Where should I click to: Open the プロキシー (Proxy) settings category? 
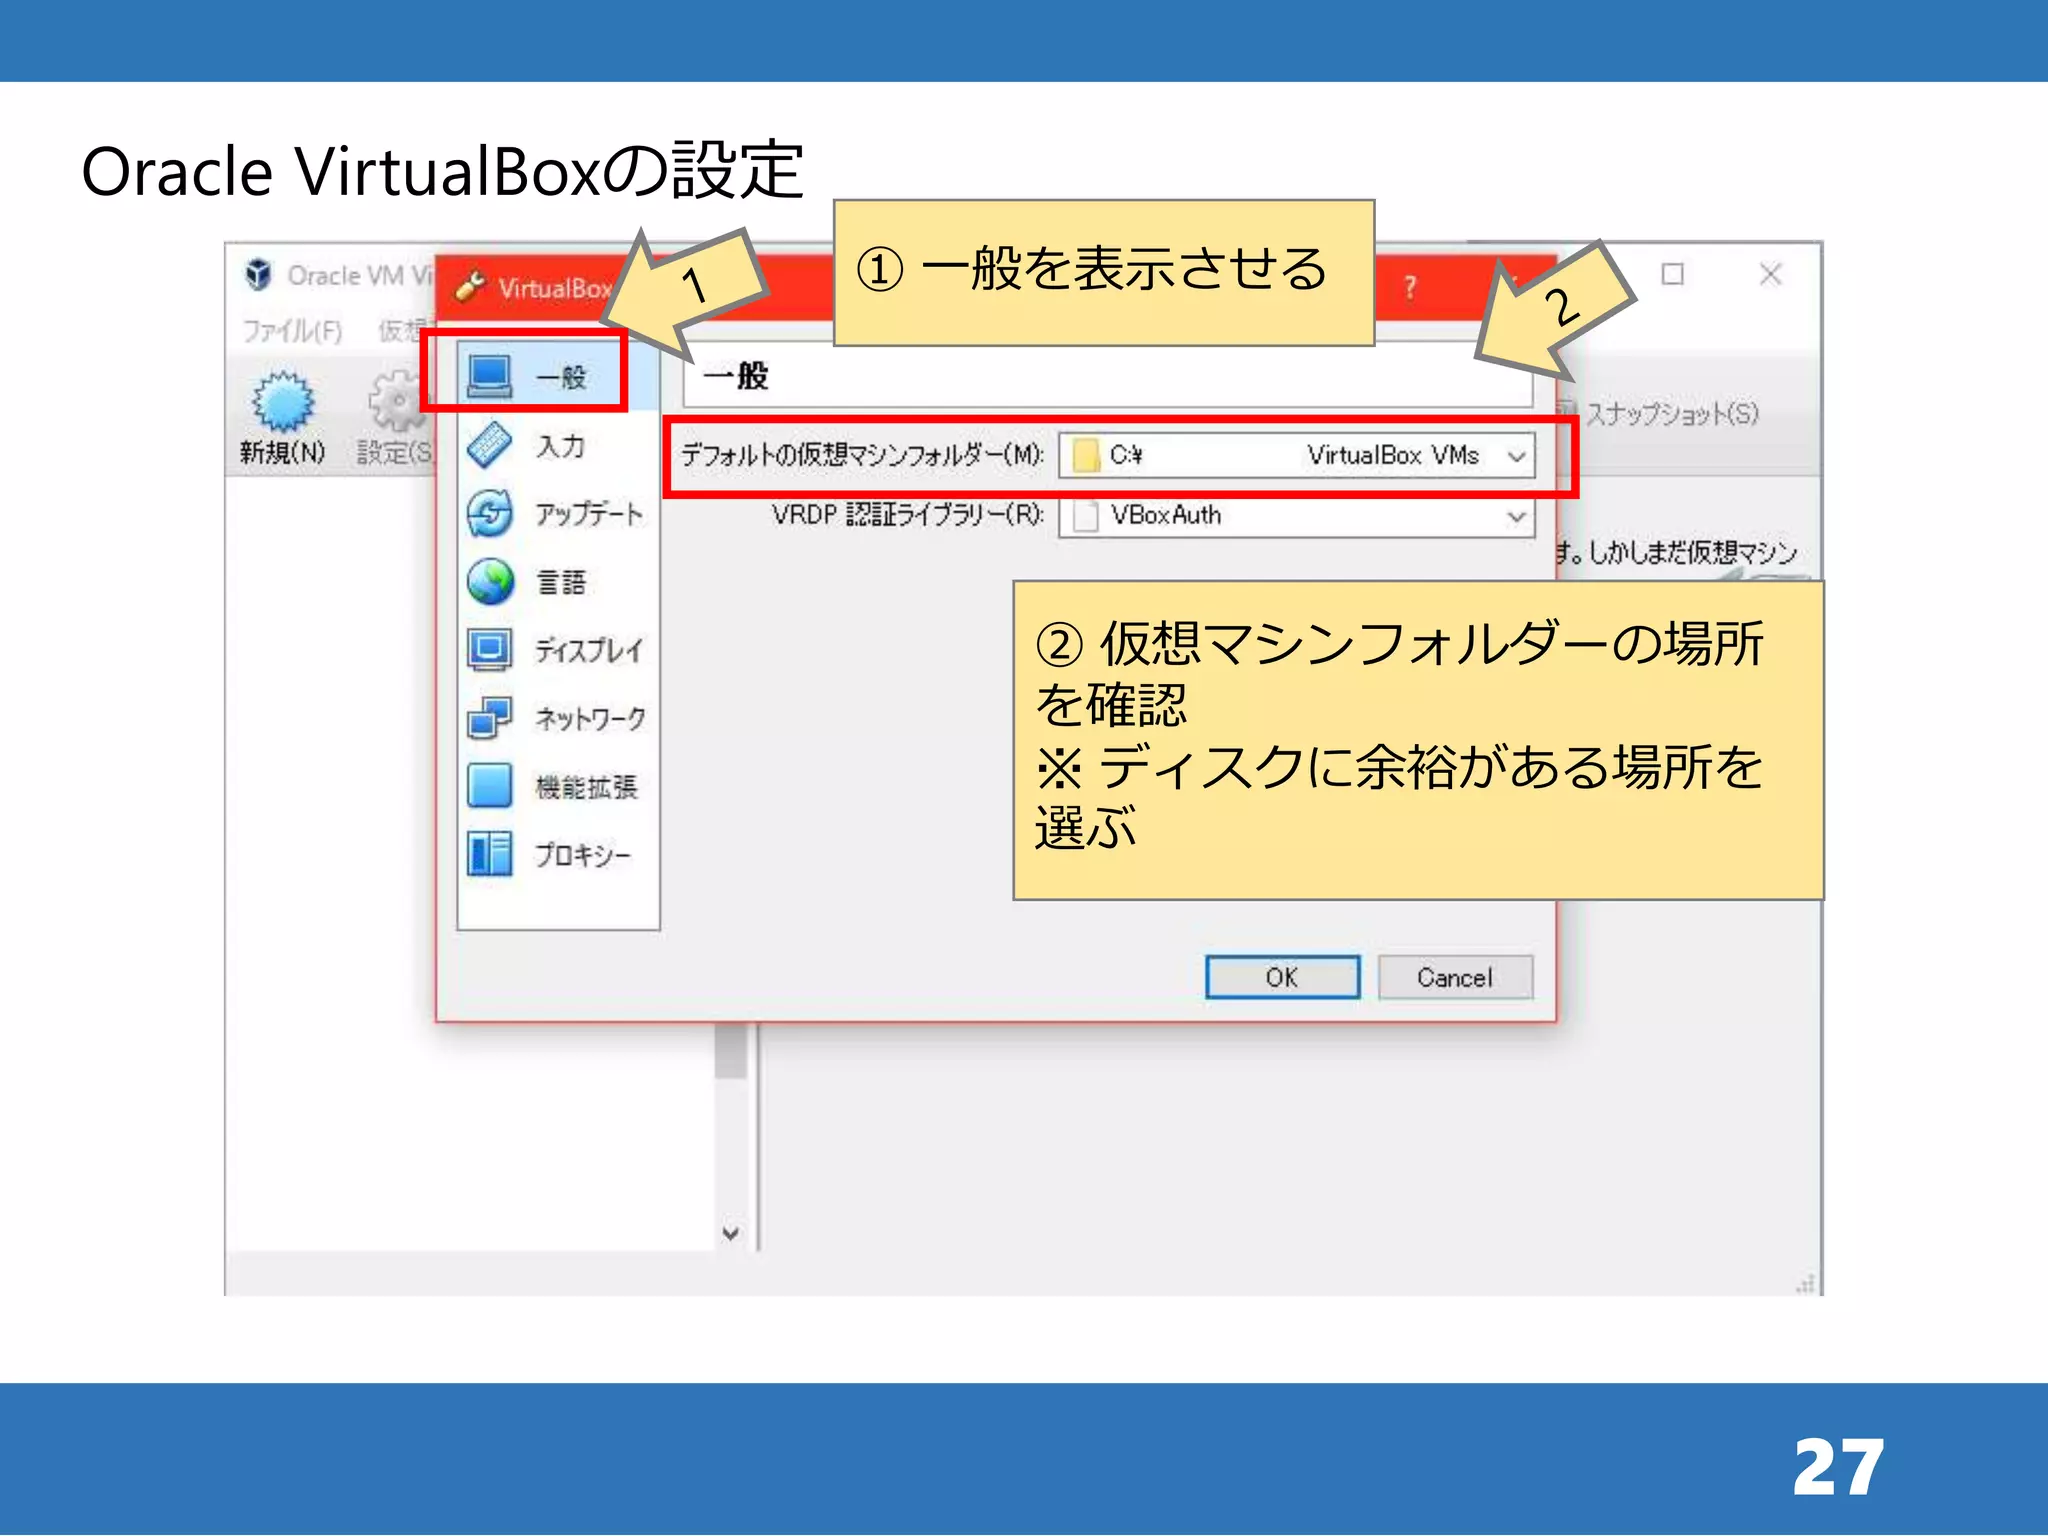(558, 855)
